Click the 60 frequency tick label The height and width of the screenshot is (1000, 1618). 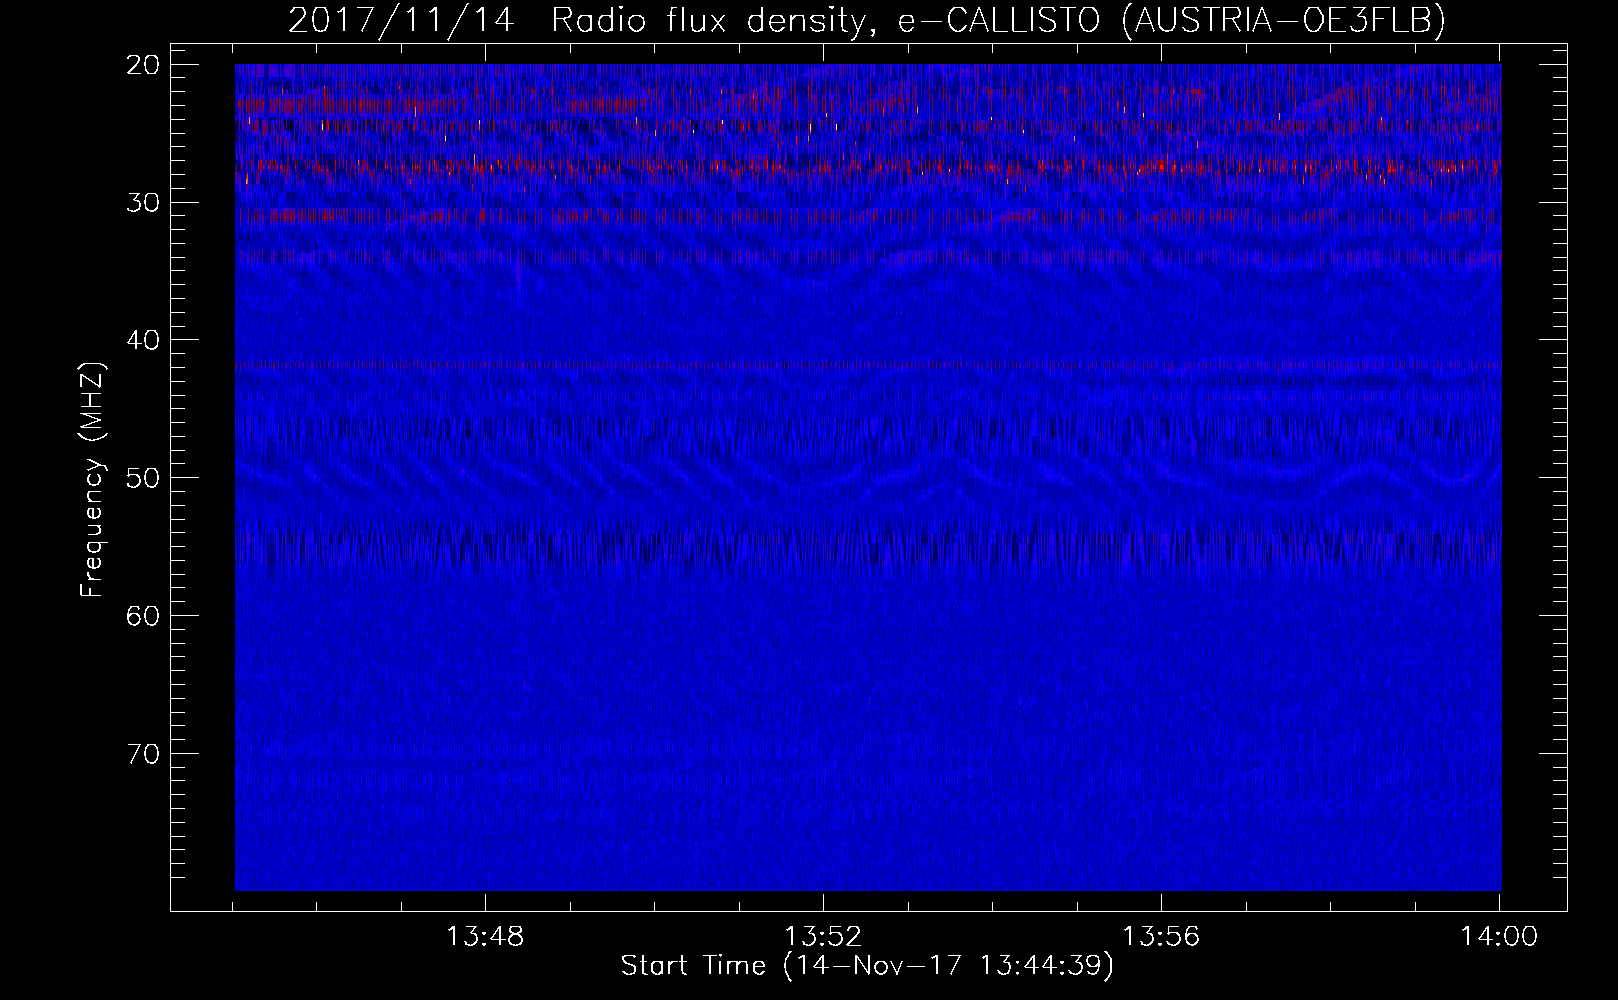[x=144, y=615]
